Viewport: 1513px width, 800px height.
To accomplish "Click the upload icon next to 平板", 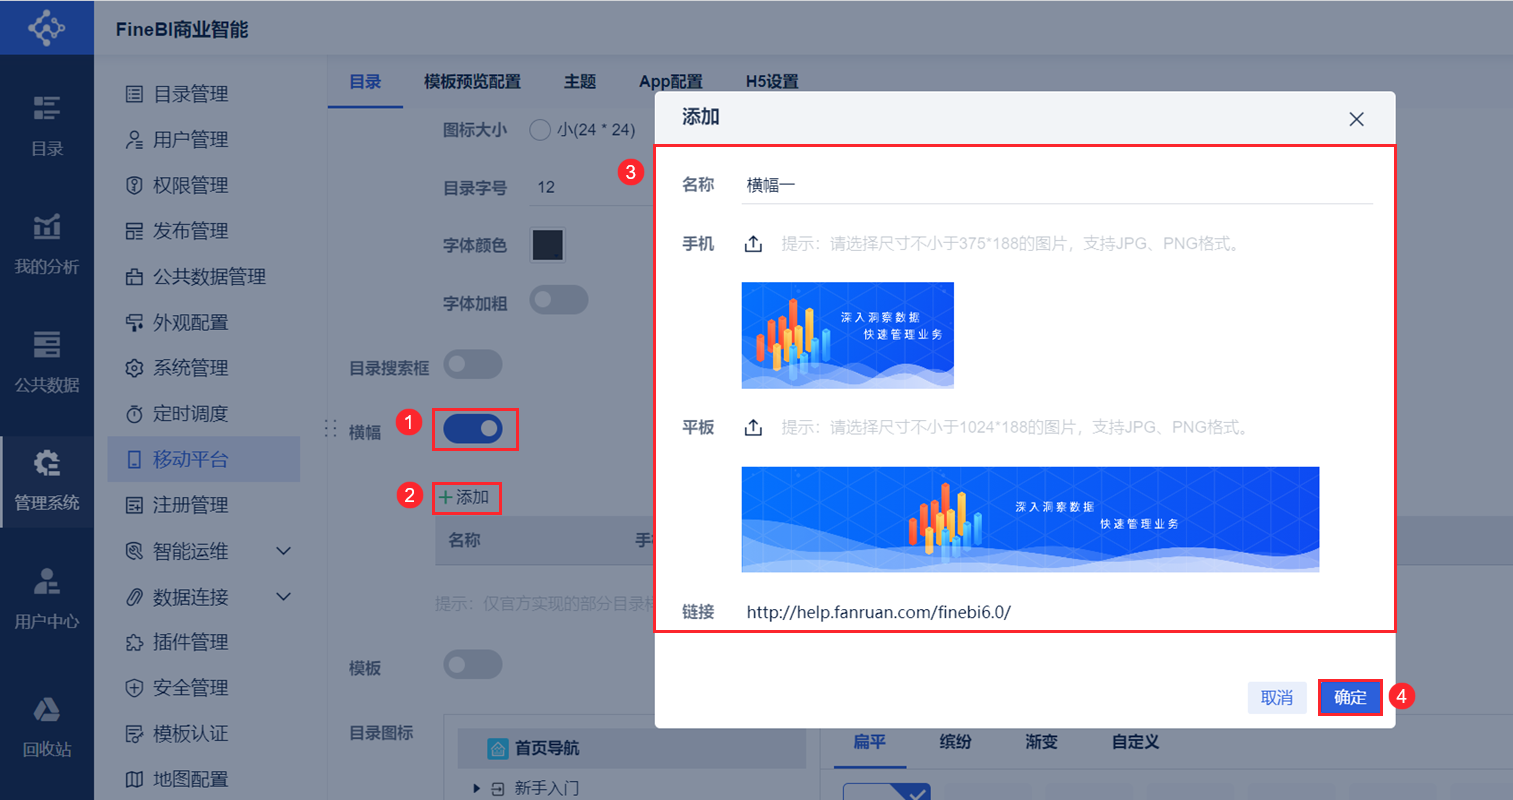I will (x=754, y=426).
